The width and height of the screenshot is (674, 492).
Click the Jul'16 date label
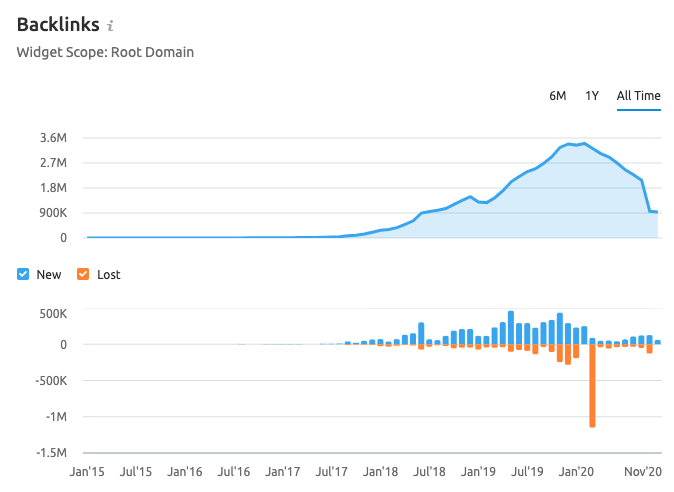click(233, 472)
